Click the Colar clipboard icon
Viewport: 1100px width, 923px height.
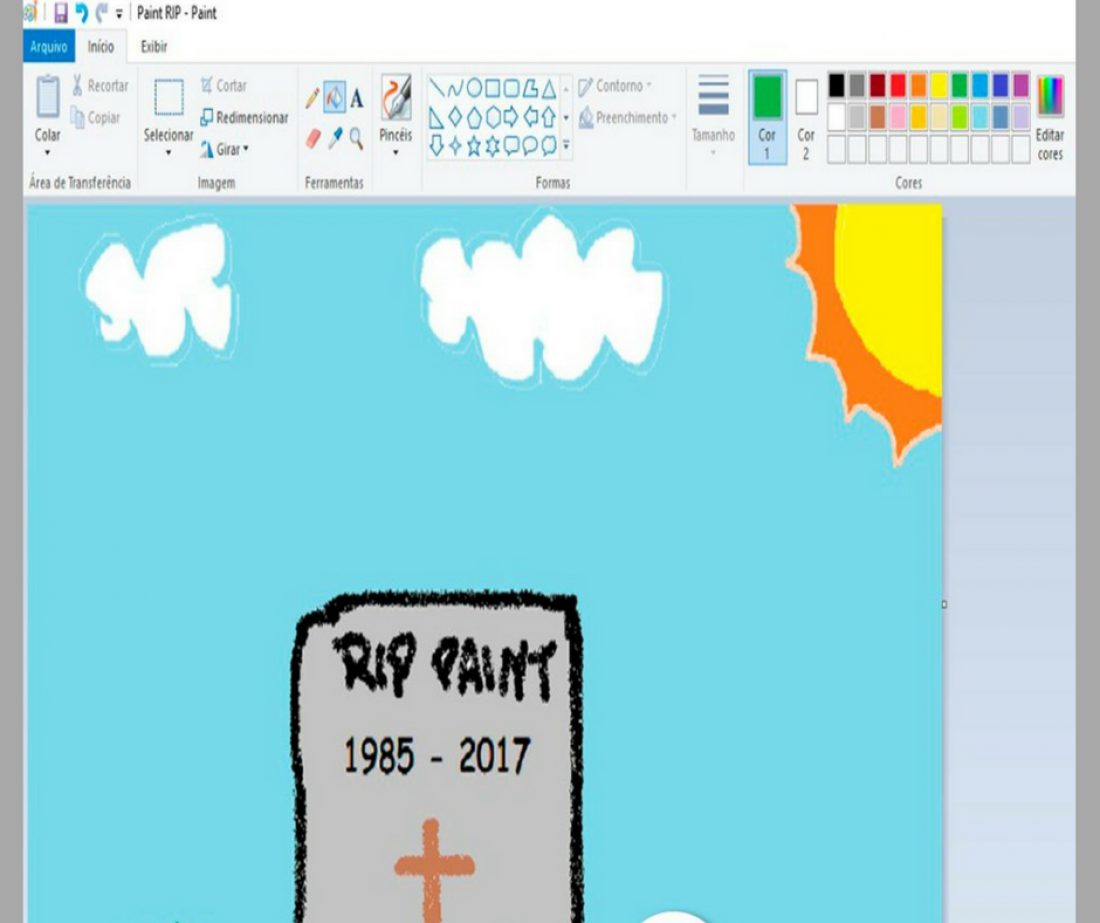pos(48,97)
